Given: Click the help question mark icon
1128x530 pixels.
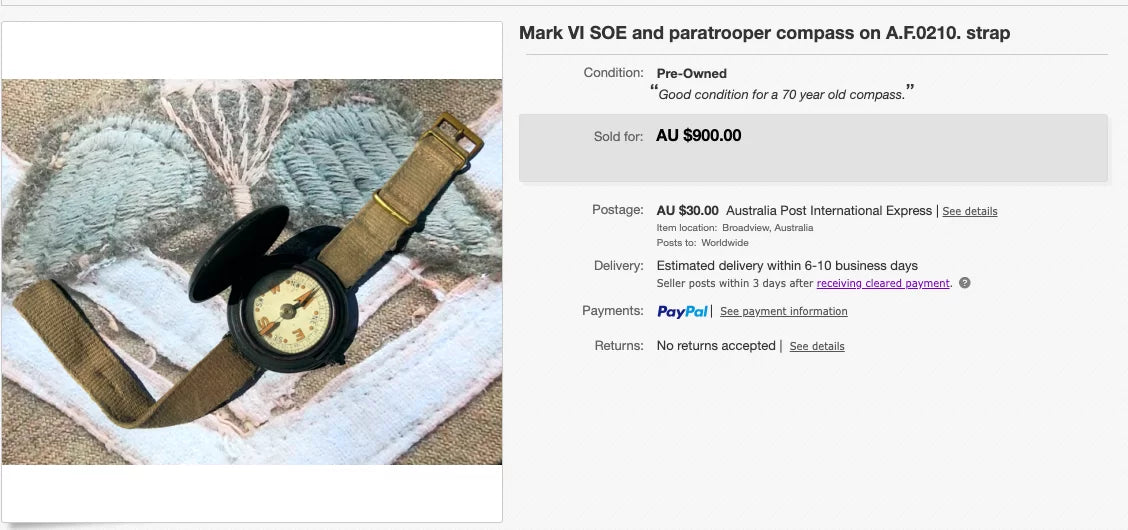Looking at the screenshot, I should [965, 283].
